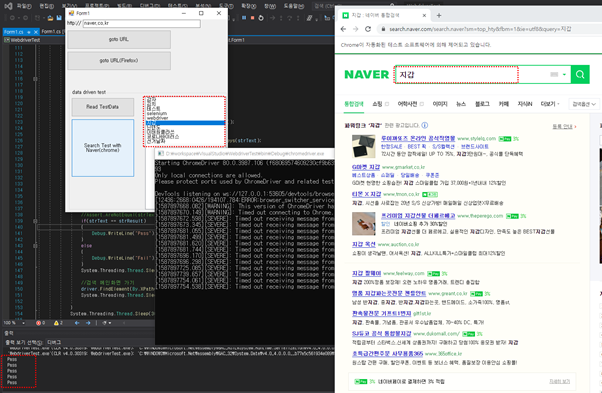Click the goto URL button in Form1
Viewport: 602px width, 393px height.
(119, 40)
